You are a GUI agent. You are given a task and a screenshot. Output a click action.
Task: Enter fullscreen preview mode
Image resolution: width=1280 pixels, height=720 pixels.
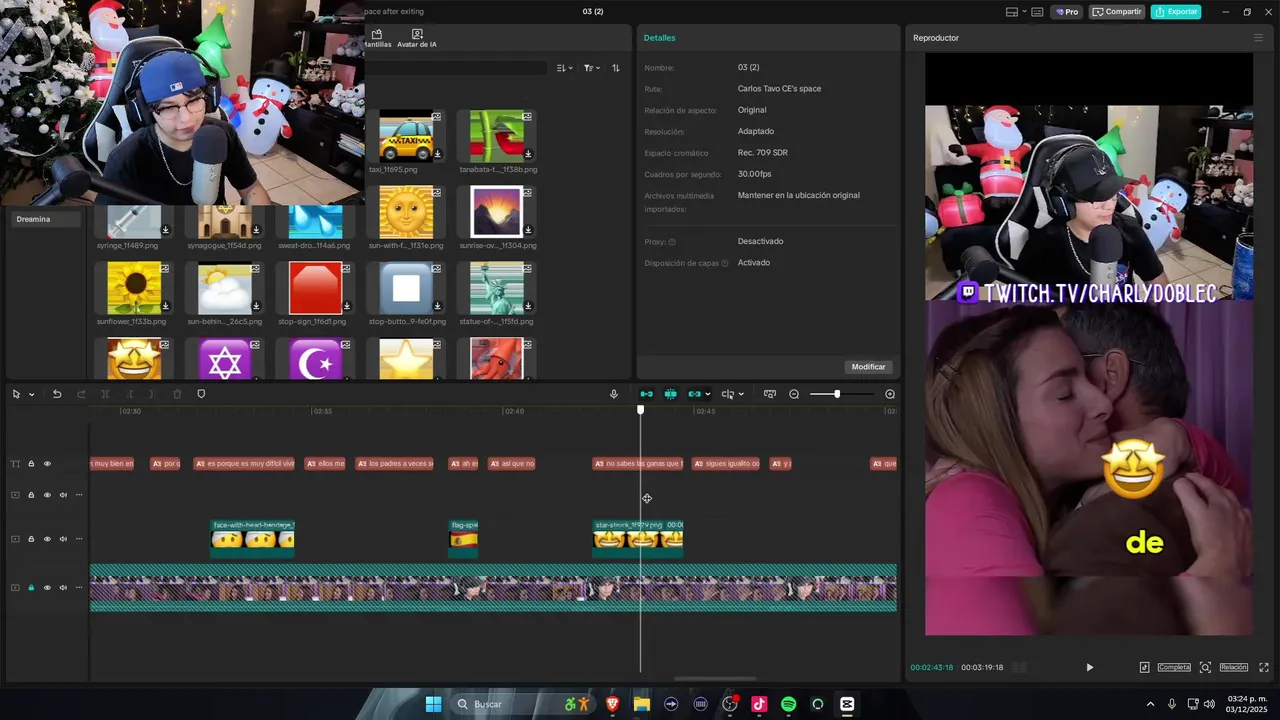pyautogui.click(x=1264, y=667)
